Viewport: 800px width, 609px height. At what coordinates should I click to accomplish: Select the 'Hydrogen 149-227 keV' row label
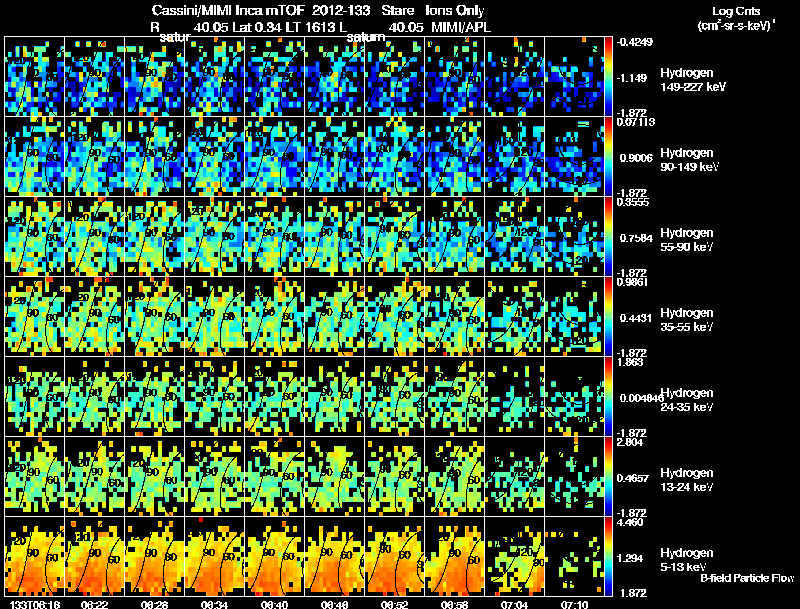693,80
